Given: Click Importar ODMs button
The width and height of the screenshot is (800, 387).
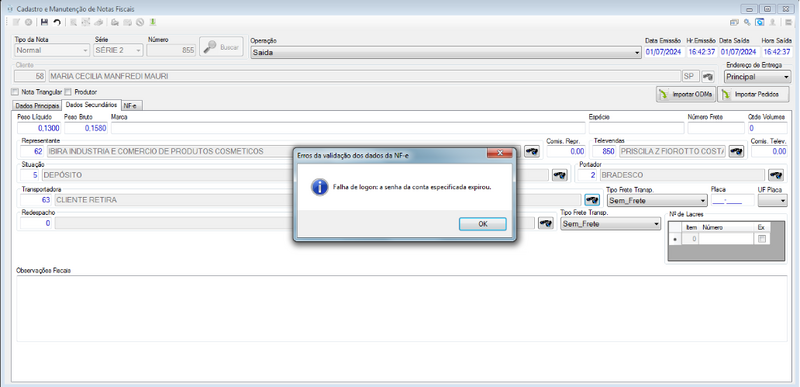Looking at the screenshot, I should pyautogui.click(x=686, y=94).
